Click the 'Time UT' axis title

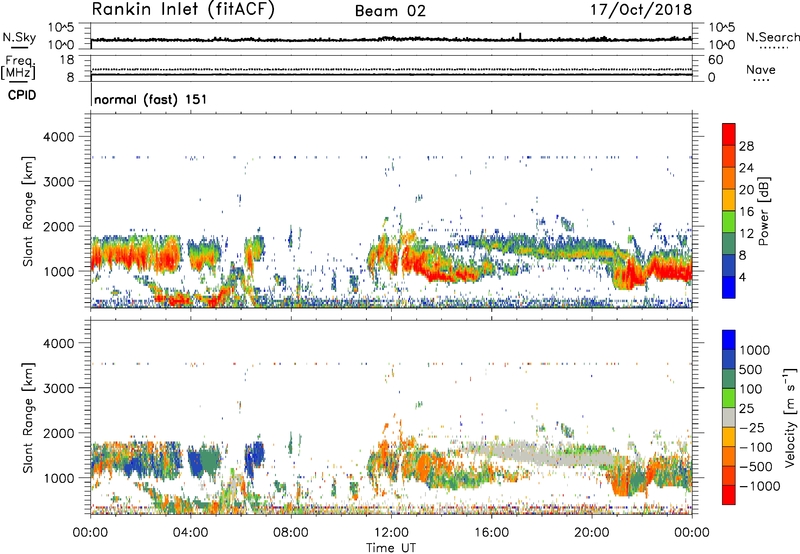pos(391,548)
